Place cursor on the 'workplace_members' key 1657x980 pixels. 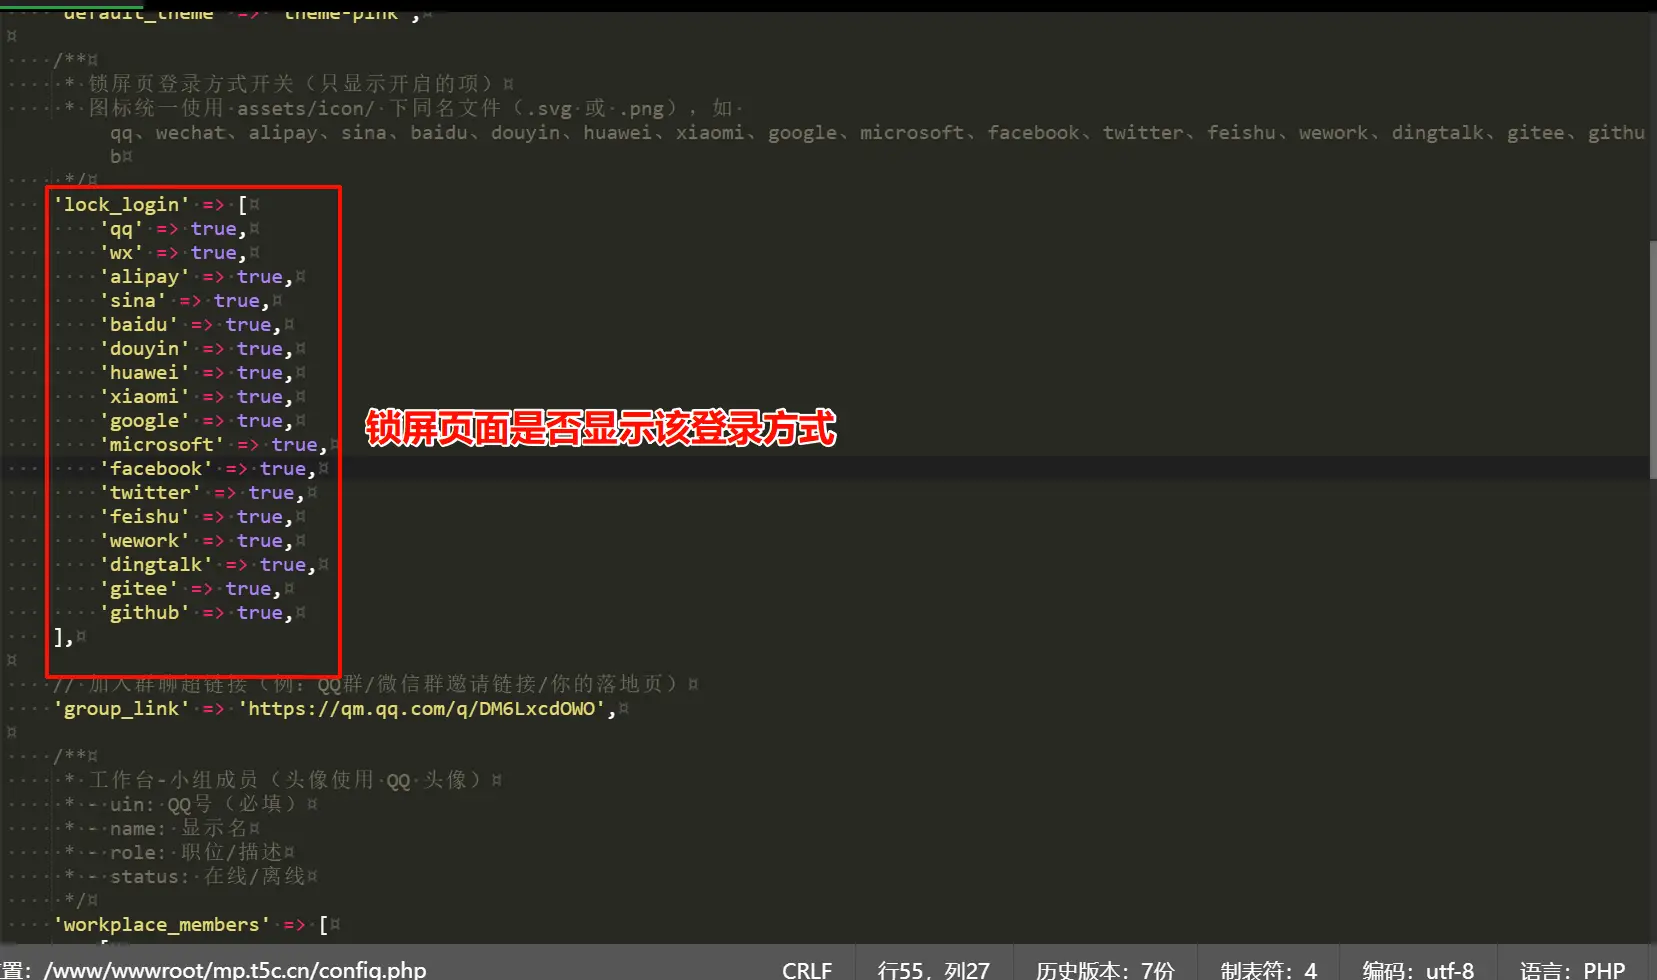tap(161, 925)
